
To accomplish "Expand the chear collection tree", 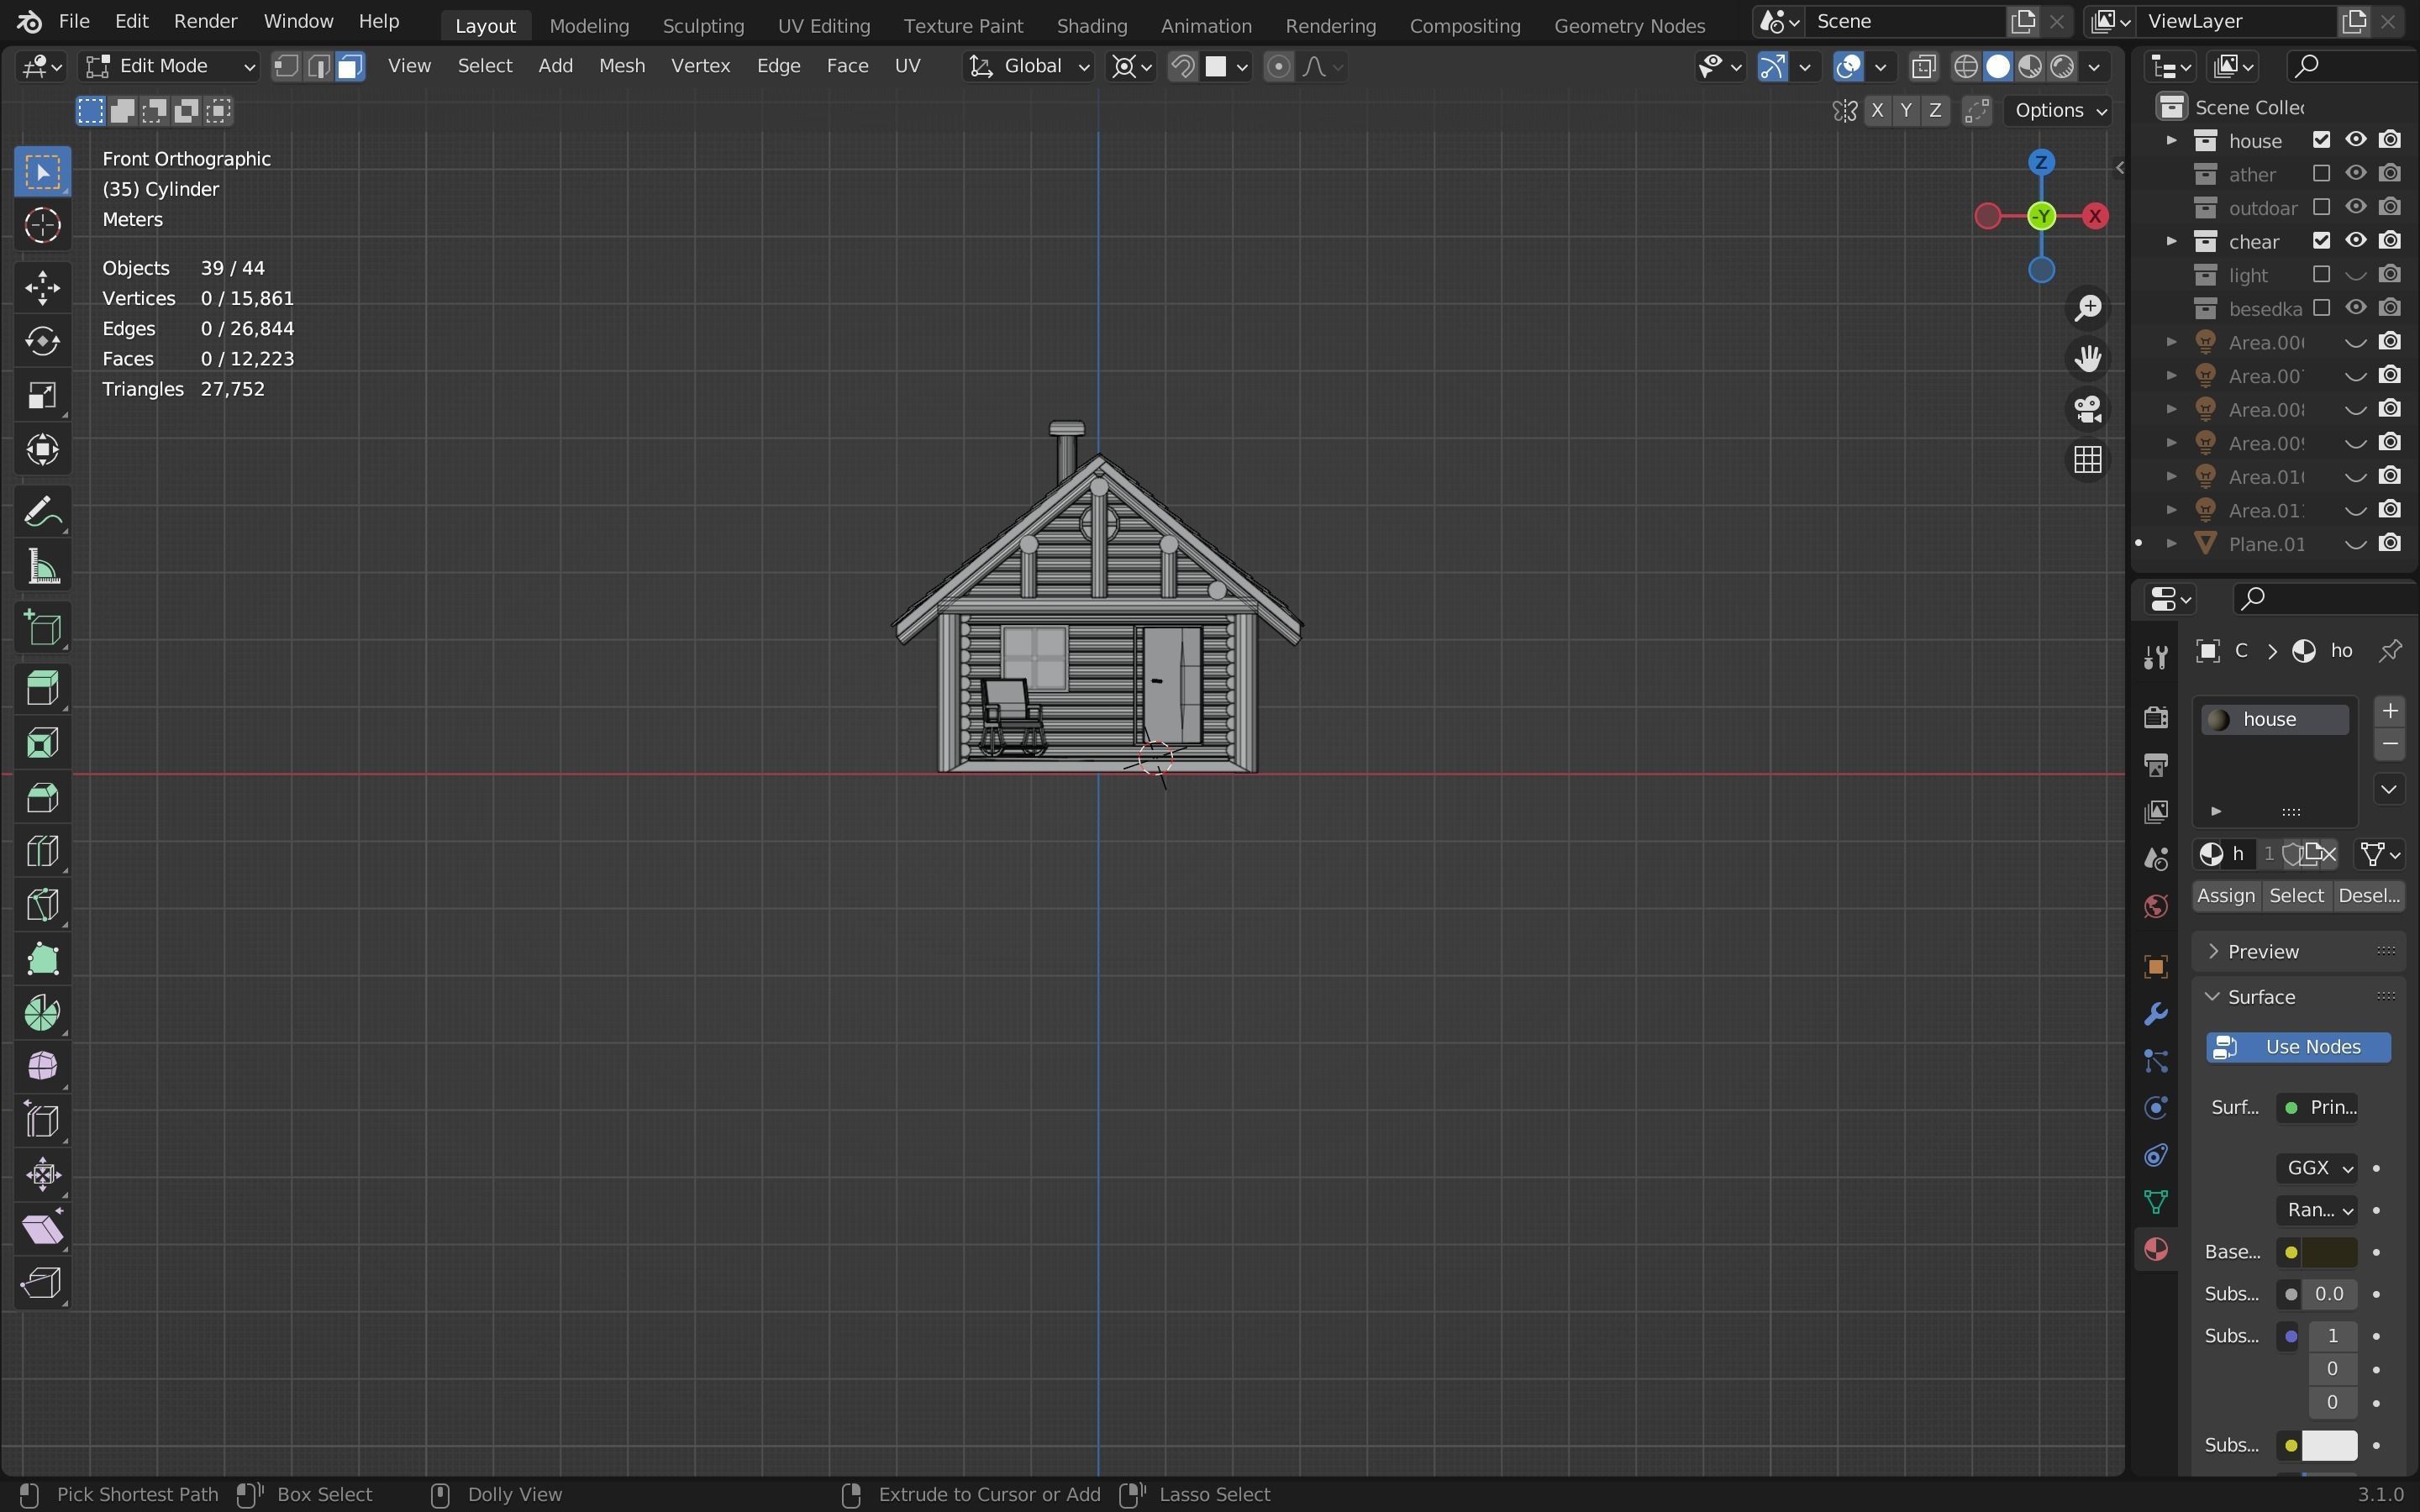I will coord(2171,241).
